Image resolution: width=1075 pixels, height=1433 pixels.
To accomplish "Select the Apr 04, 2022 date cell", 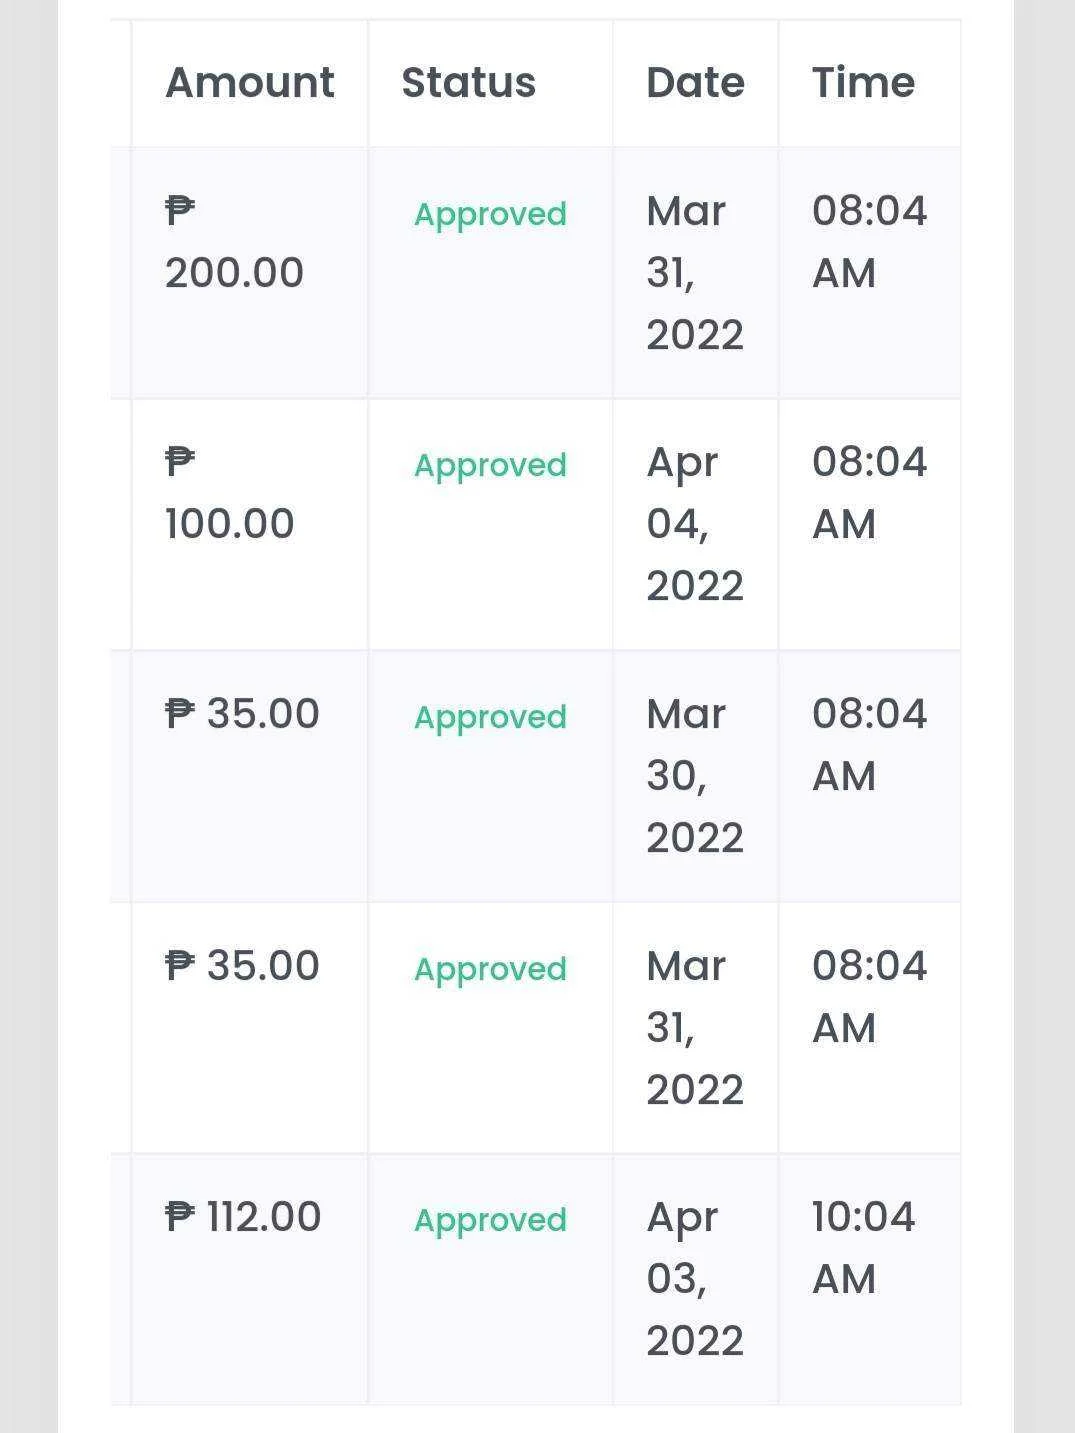I will click(695, 524).
